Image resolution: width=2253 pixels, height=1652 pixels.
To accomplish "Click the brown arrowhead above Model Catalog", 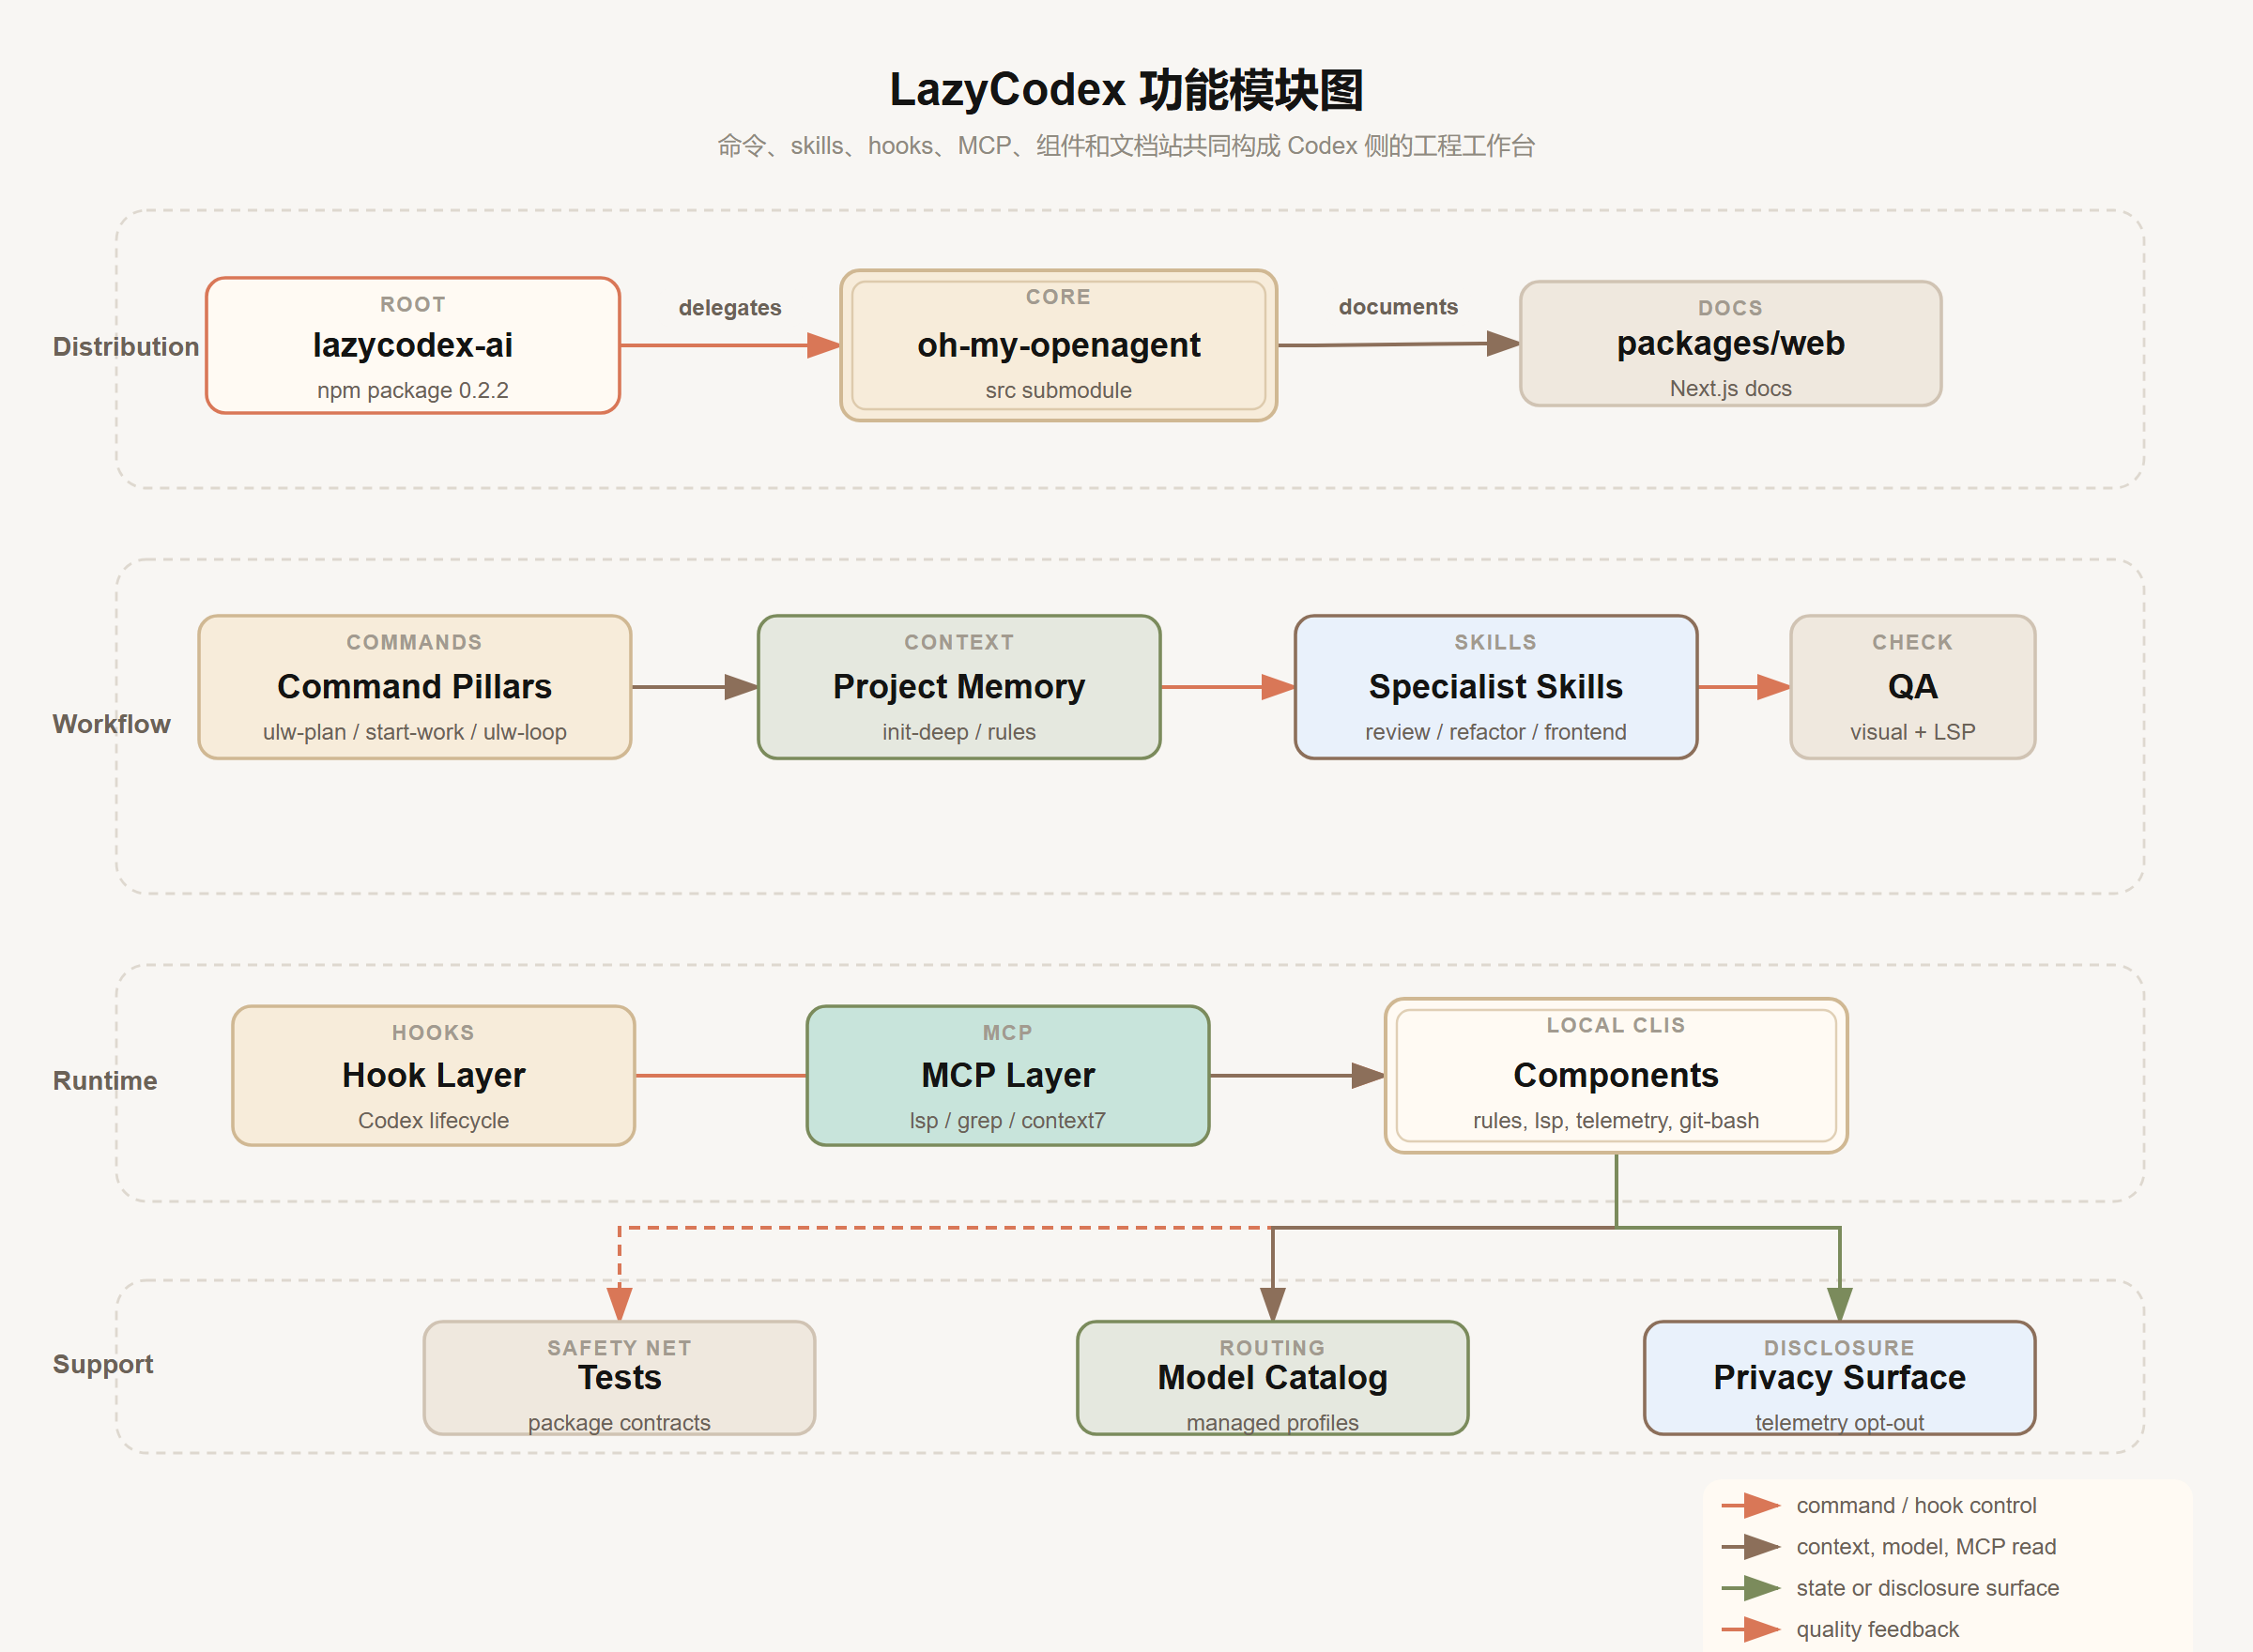I will [1272, 1304].
